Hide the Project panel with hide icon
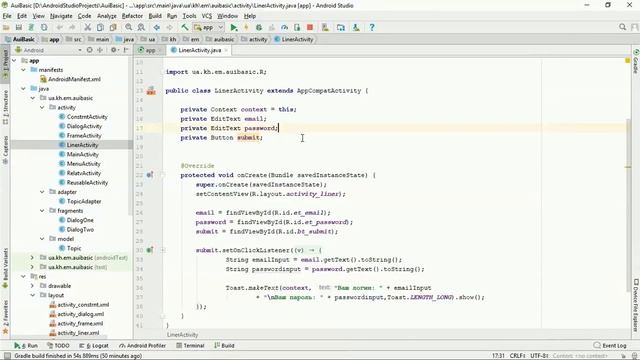 tap(126, 50)
